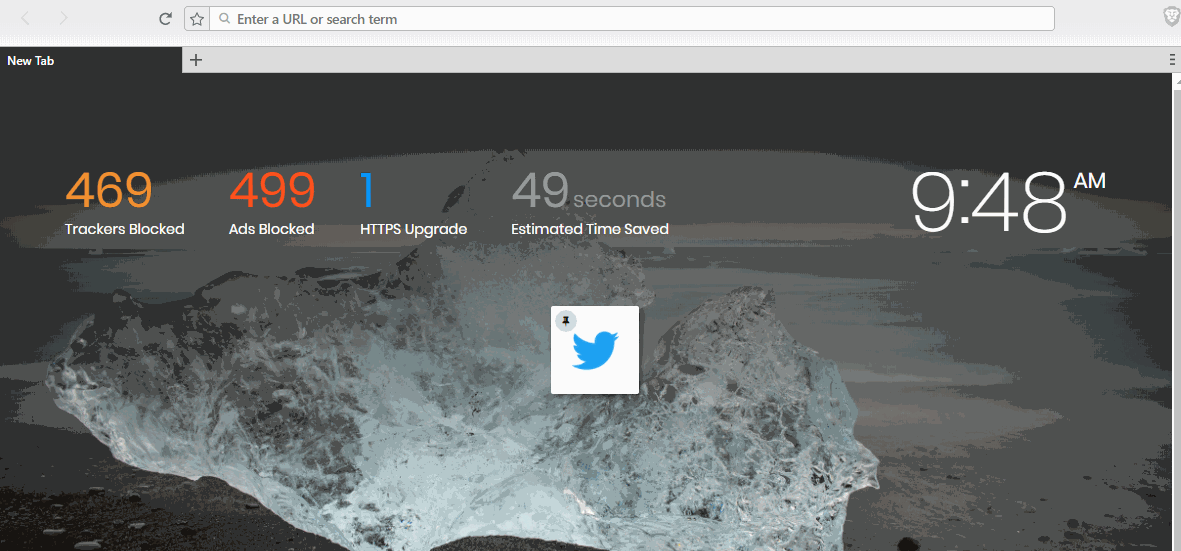Screen dimensions: 1181x551
Task: Open the browser hamburger menu
Action: [1172, 60]
